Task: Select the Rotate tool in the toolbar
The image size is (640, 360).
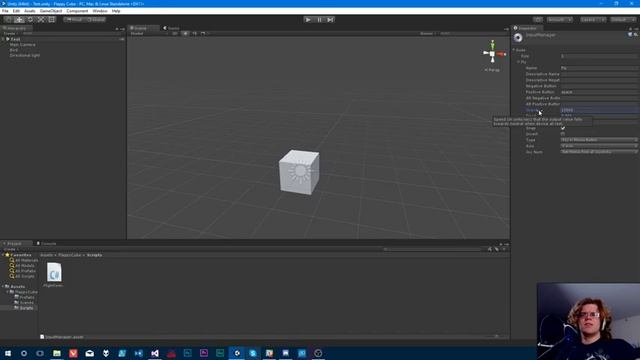Action: 30,20
